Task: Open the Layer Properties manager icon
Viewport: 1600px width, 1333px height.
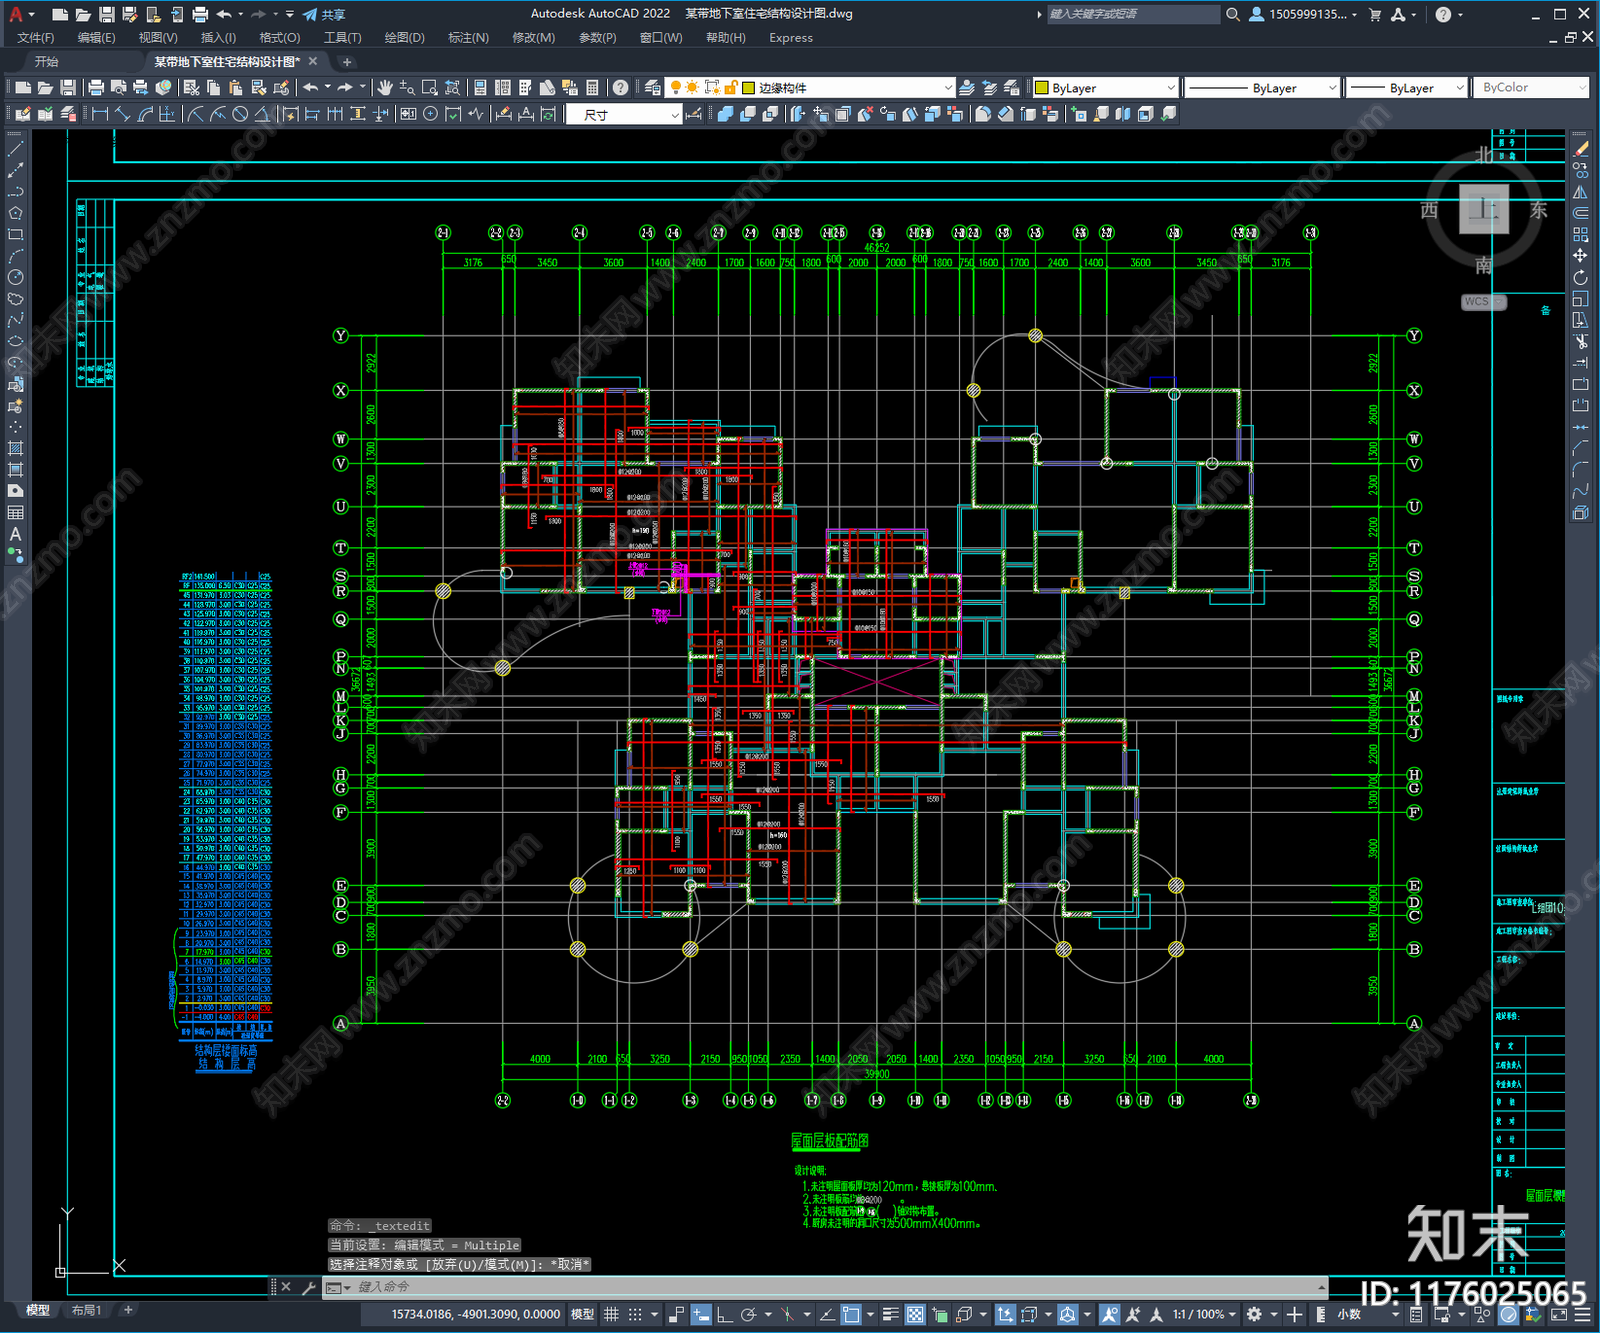Action: (653, 88)
